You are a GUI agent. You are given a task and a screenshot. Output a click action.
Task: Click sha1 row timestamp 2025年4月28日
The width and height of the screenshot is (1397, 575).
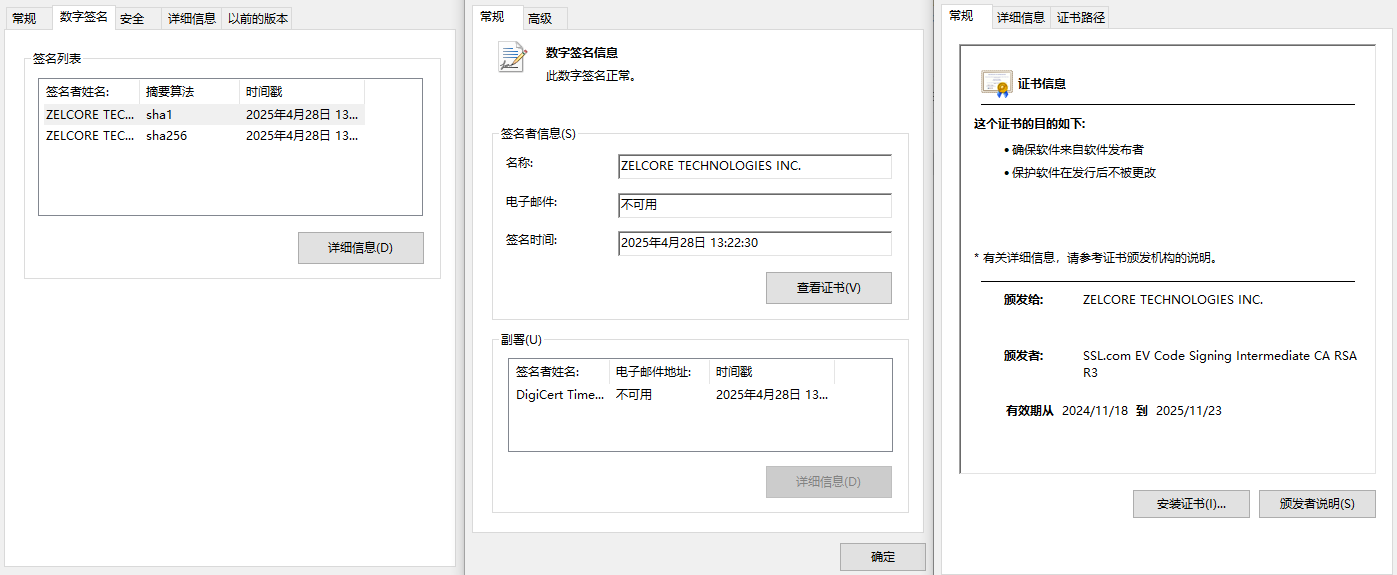pyautogui.click(x=302, y=115)
